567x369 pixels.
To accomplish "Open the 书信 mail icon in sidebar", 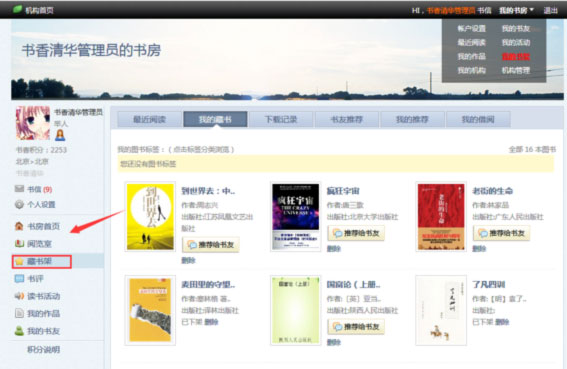I will point(19,189).
